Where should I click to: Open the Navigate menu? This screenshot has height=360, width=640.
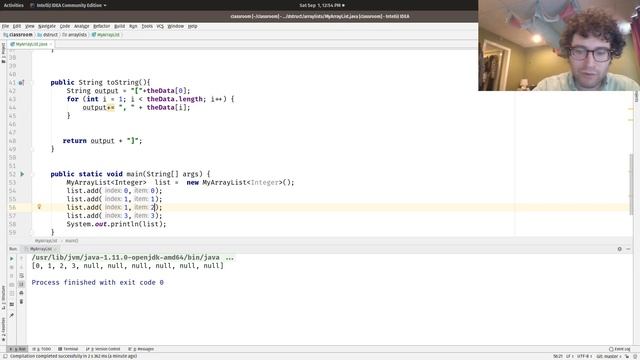pos(47,26)
